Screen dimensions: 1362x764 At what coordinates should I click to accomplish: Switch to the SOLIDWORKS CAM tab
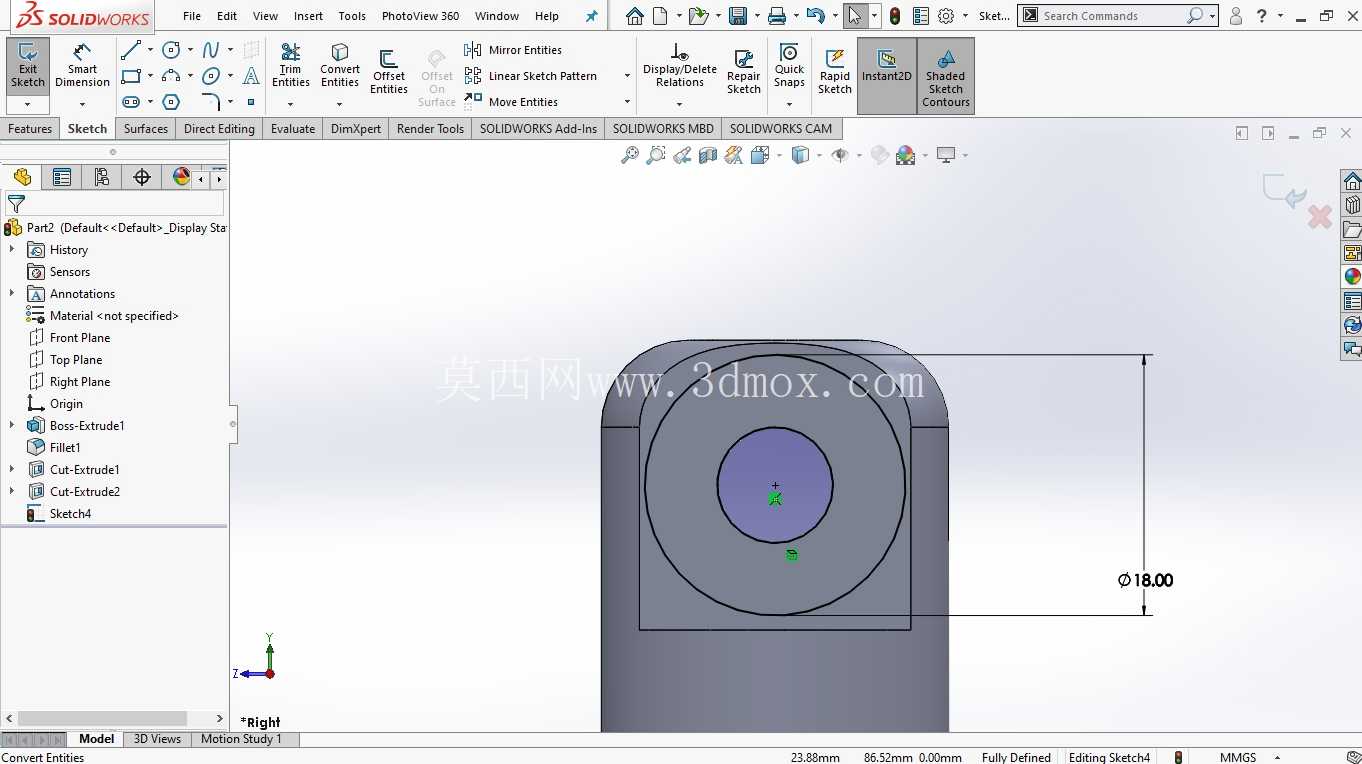(x=781, y=128)
